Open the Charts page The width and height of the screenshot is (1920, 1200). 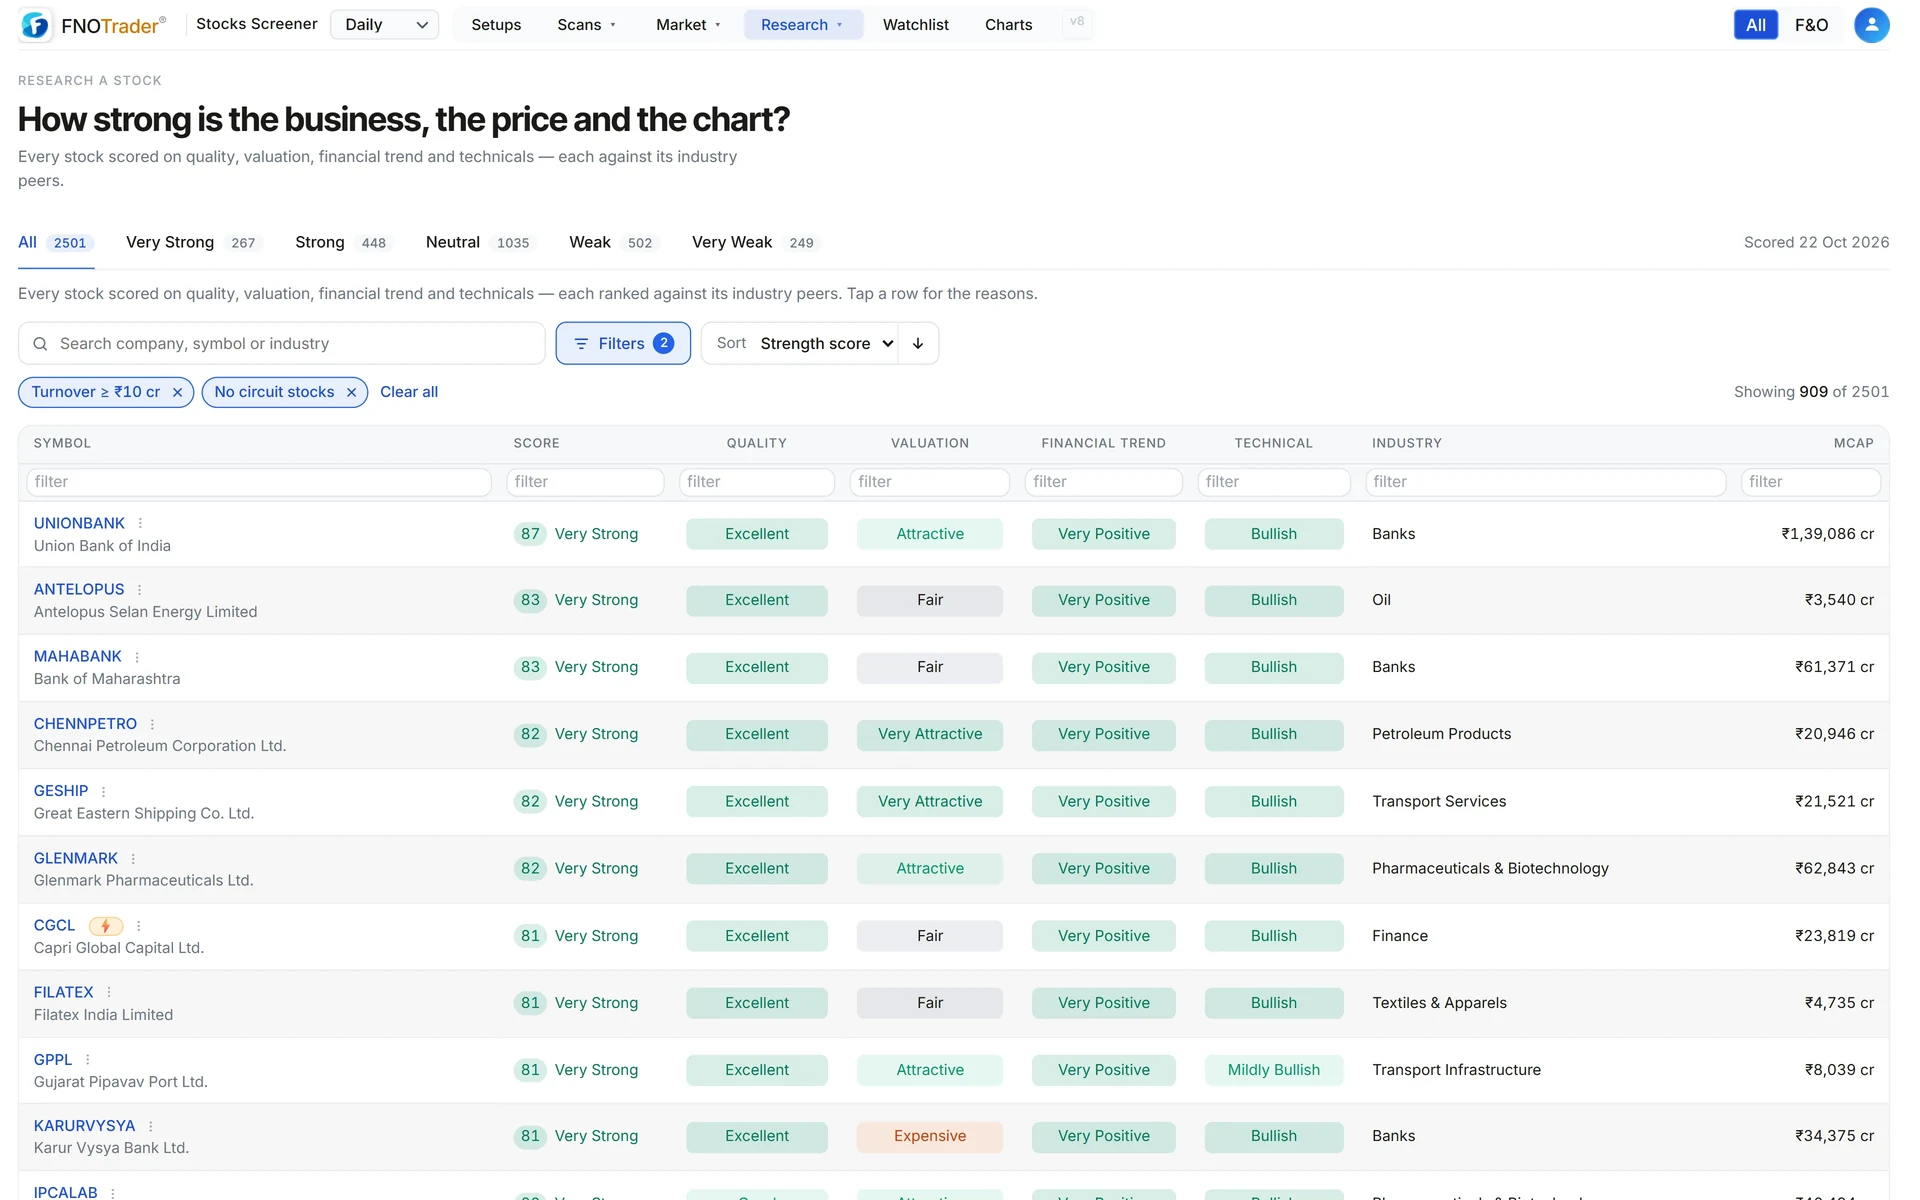click(x=1008, y=25)
